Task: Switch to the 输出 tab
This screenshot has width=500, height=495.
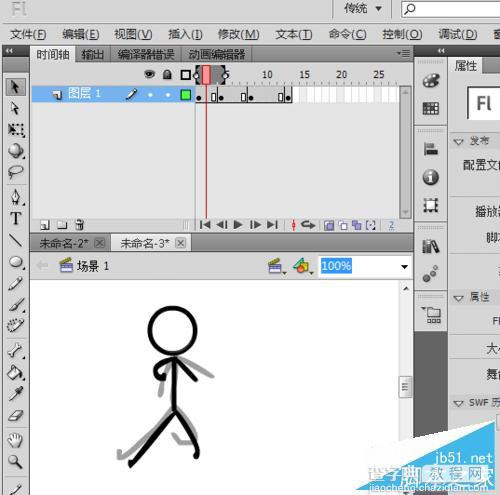Action: pos(93,55)
